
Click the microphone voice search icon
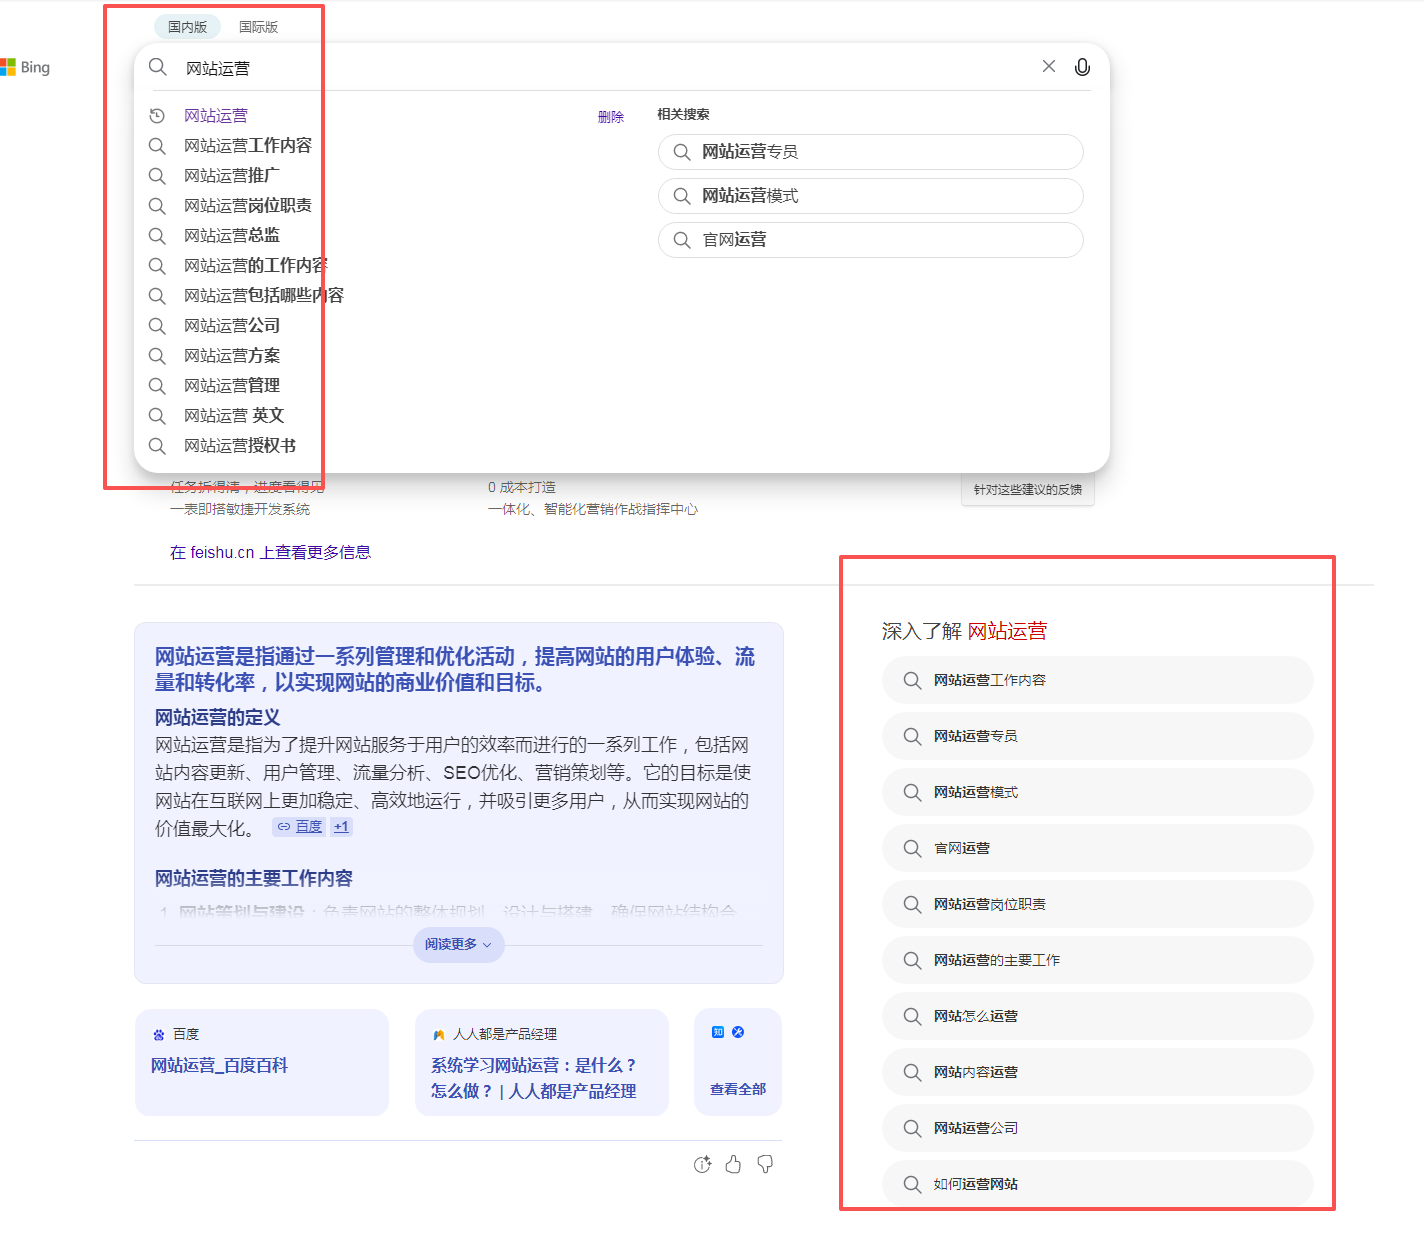point(1082,66)
